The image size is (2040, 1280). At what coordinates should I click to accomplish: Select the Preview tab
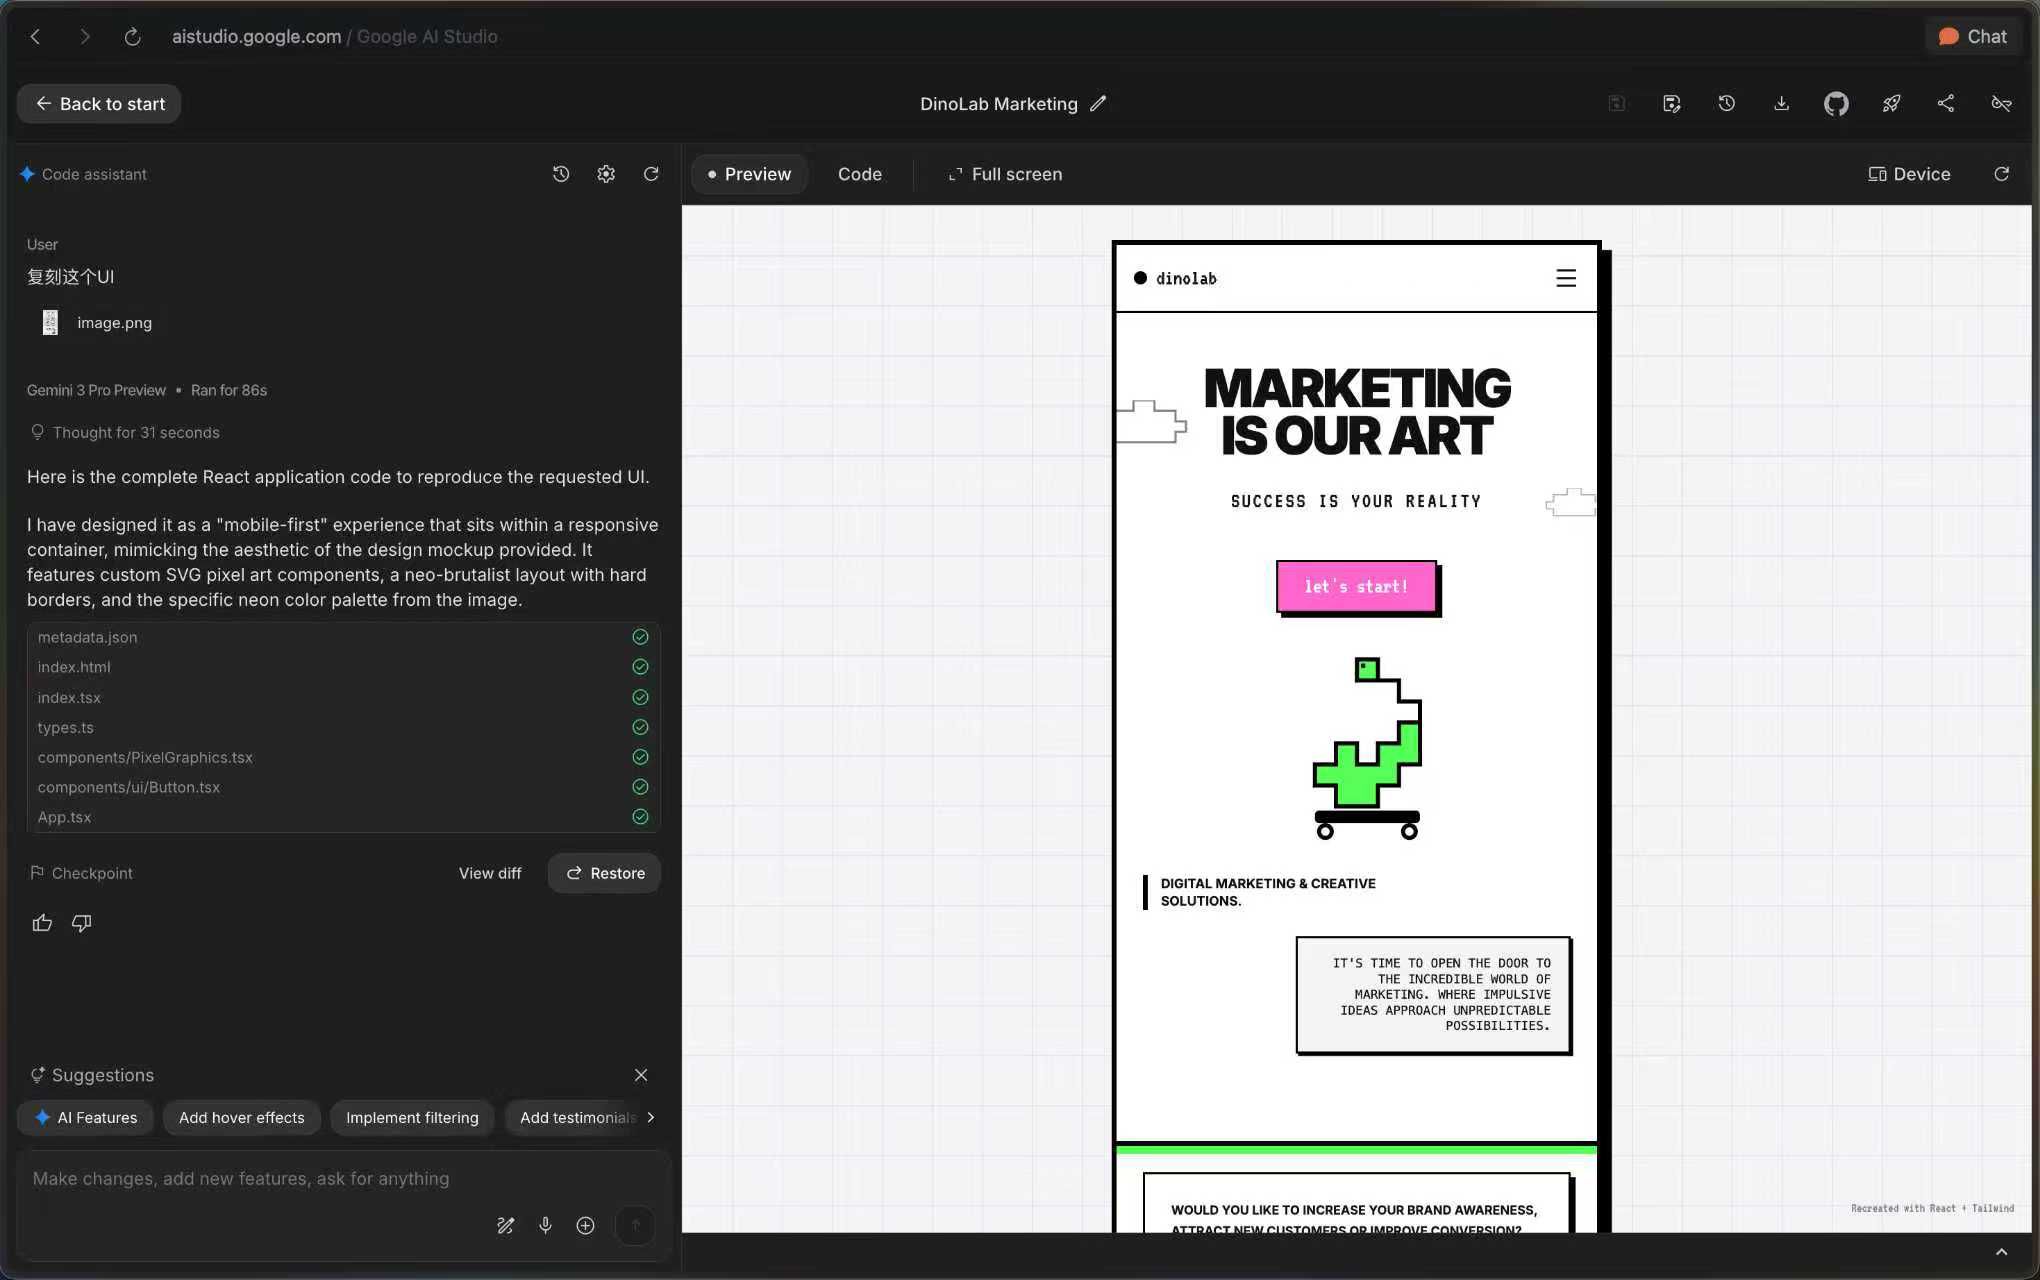pyautogui.click(x=749, y=174)
